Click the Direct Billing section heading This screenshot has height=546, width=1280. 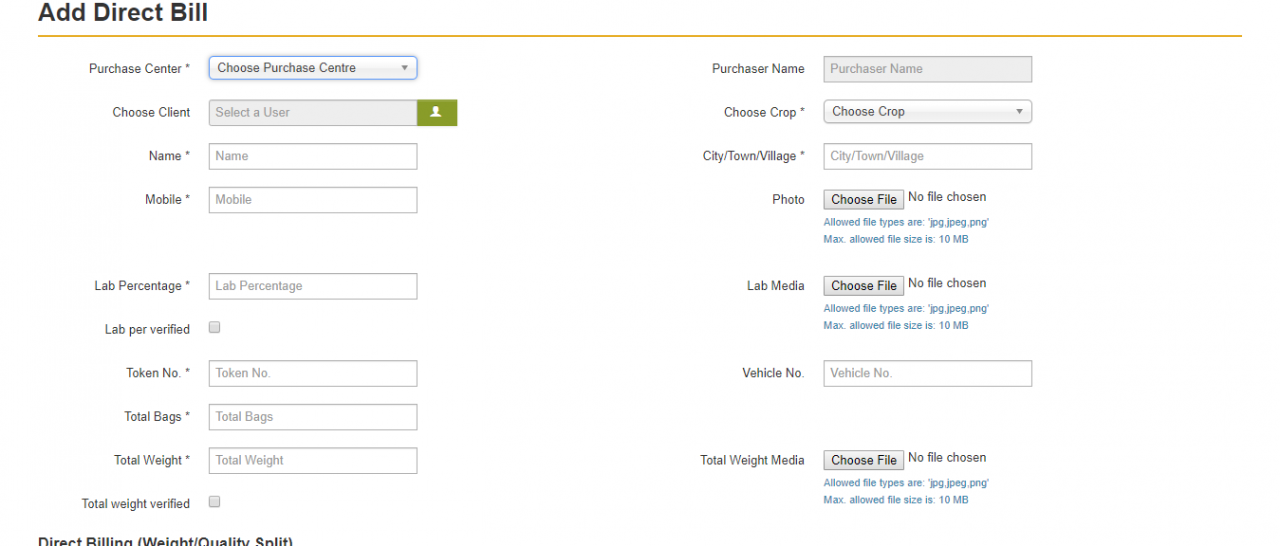[x=166, y=541]
